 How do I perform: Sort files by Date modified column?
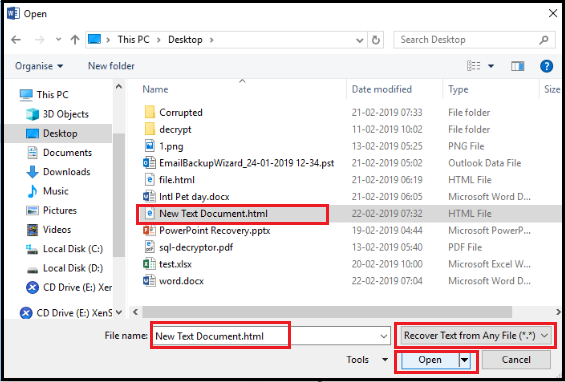pos(382,89)
